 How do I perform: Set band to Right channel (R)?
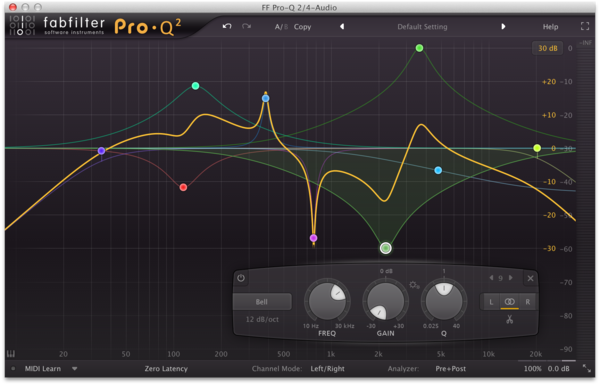click(528, 302)
